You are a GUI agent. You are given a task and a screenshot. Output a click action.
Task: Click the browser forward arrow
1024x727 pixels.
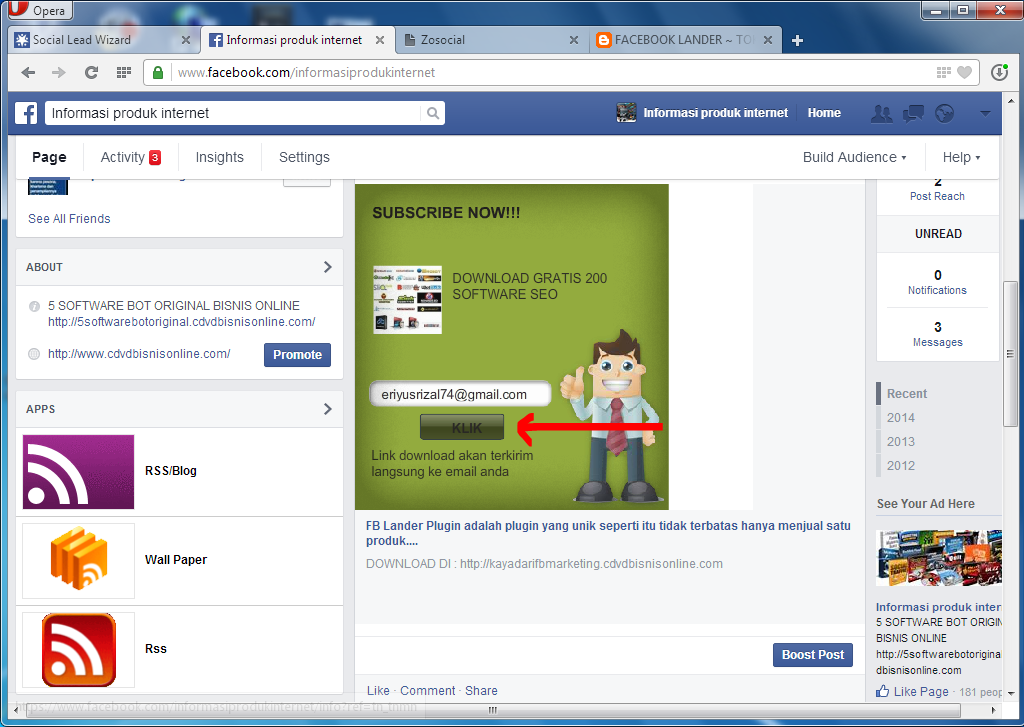point(59,73)
